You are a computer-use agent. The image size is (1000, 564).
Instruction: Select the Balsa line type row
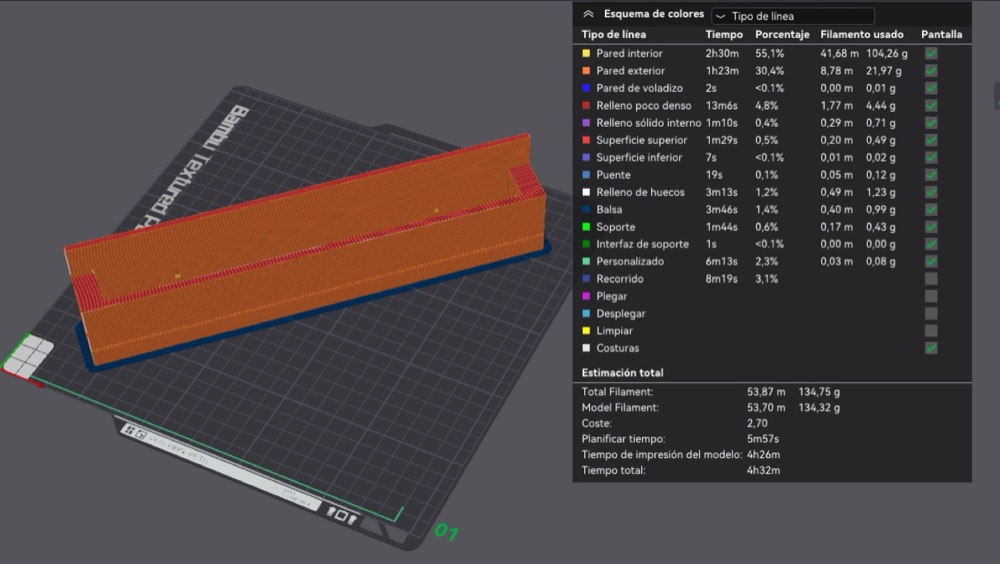772,209
